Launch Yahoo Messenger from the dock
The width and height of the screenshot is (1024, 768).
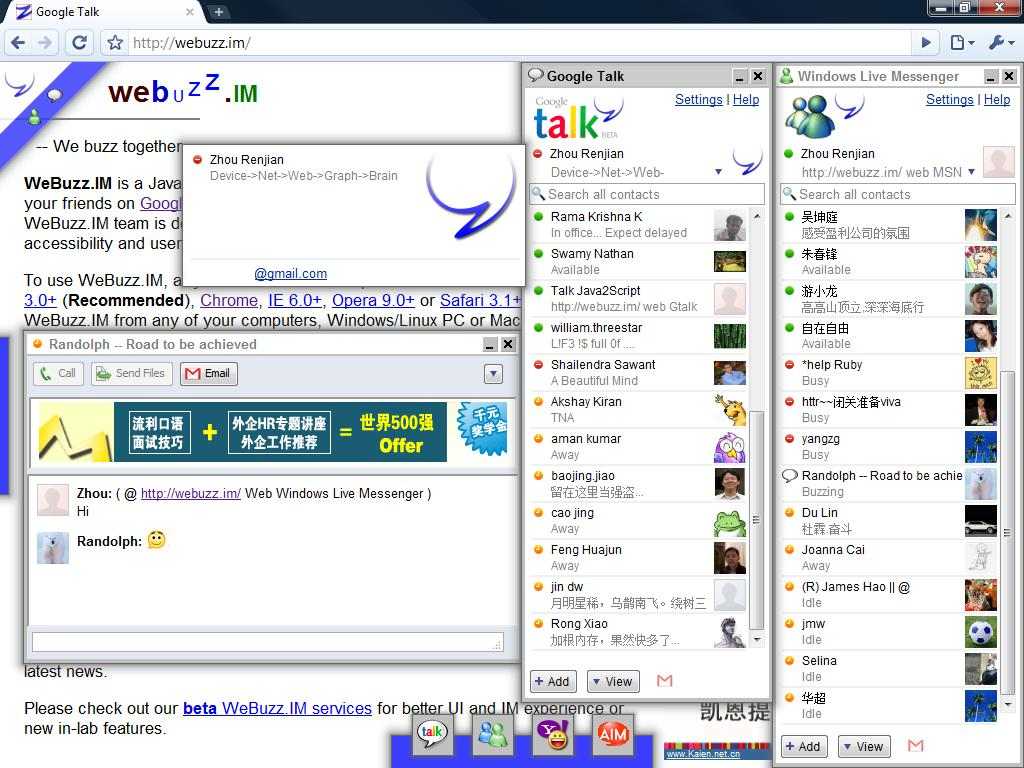tap(553, 734)
